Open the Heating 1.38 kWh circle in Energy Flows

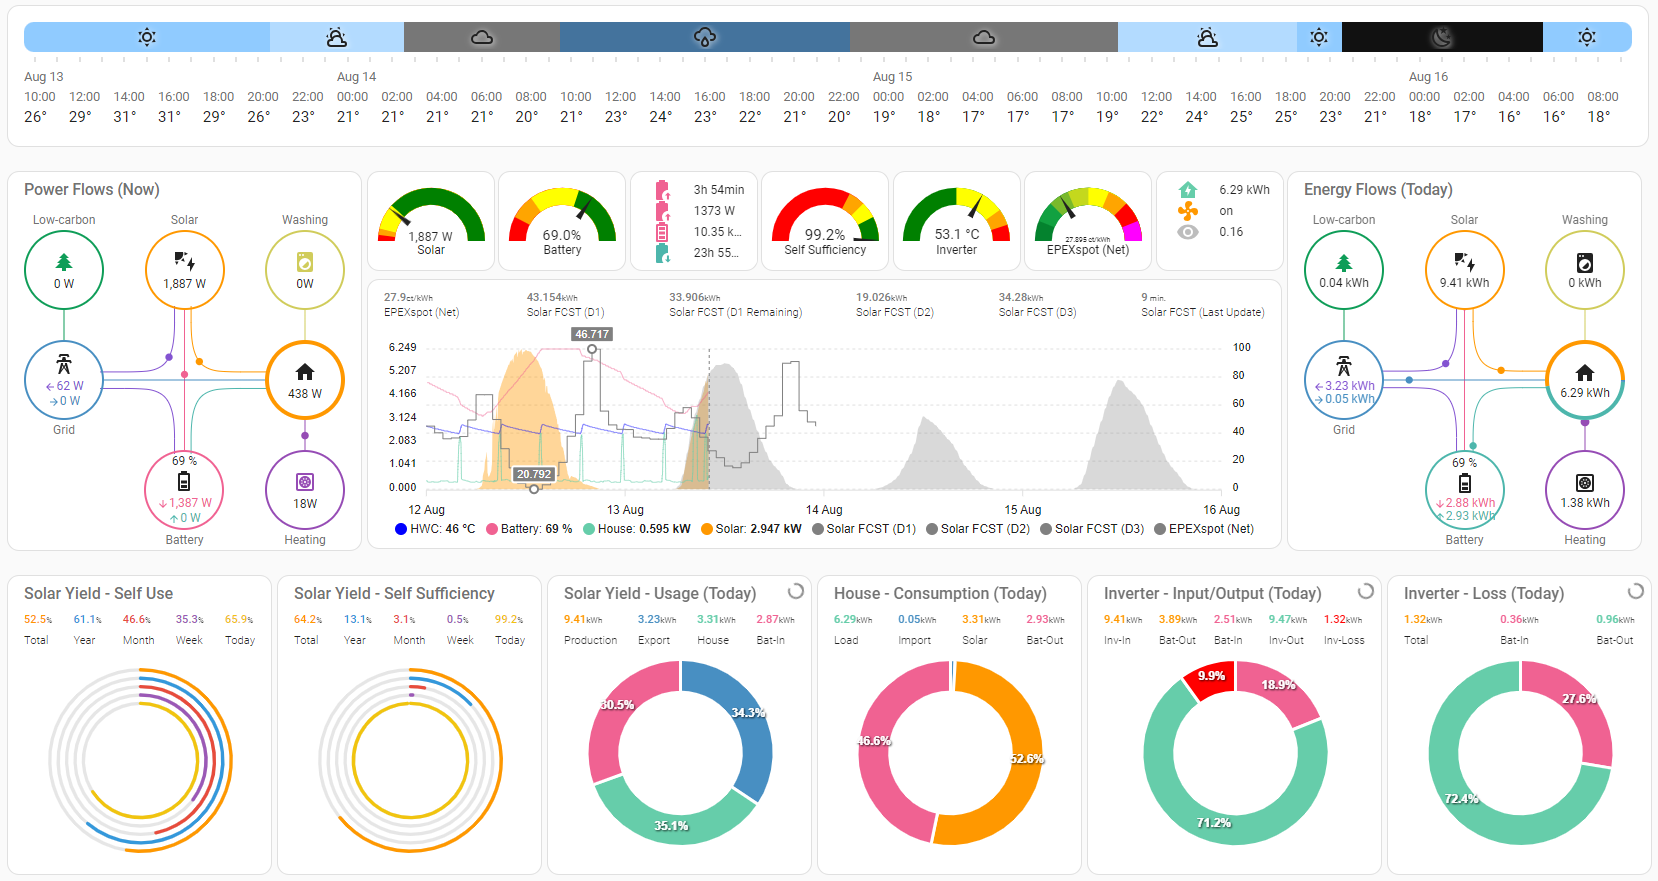coord(1585,490)
